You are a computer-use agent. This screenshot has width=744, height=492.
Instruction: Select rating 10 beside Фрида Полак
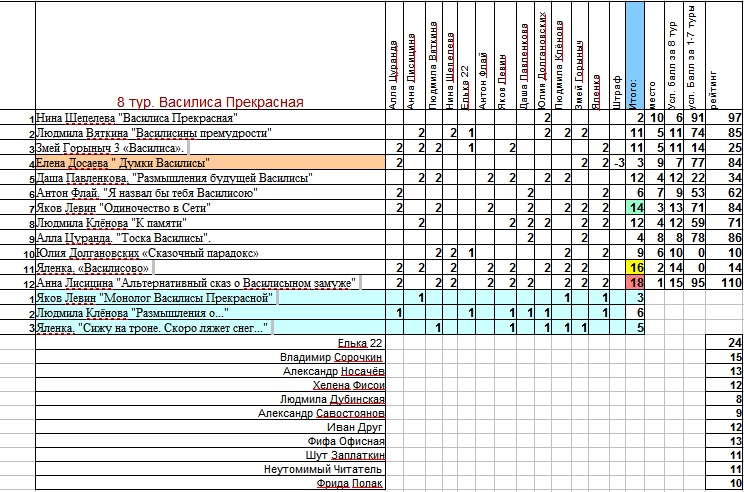coord(725,483)
